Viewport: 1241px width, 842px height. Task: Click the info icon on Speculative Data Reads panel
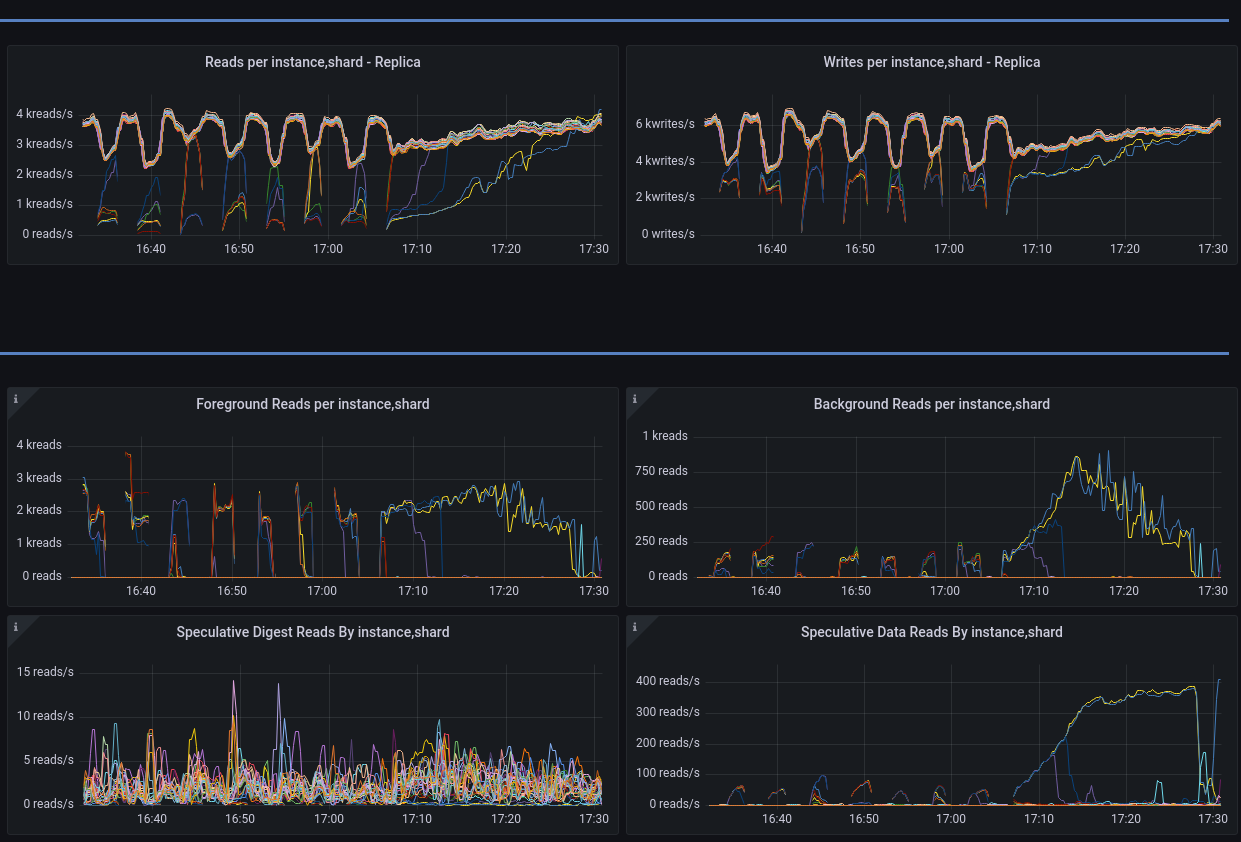(x=633, y=626)
